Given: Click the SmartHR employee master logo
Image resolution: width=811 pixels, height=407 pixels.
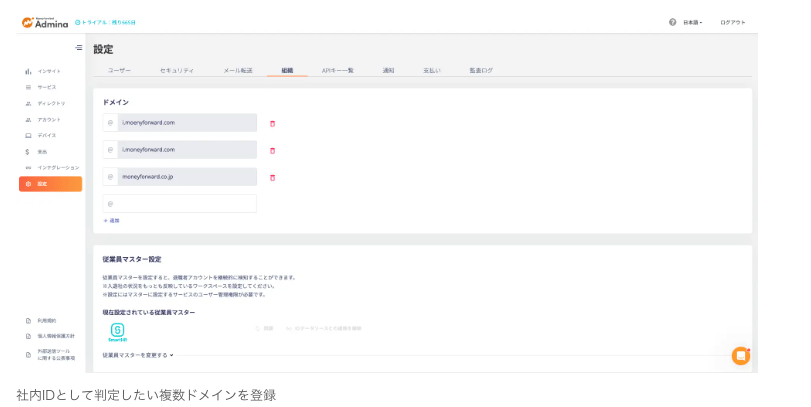Looking at the screenshot, I should [117, 332].
